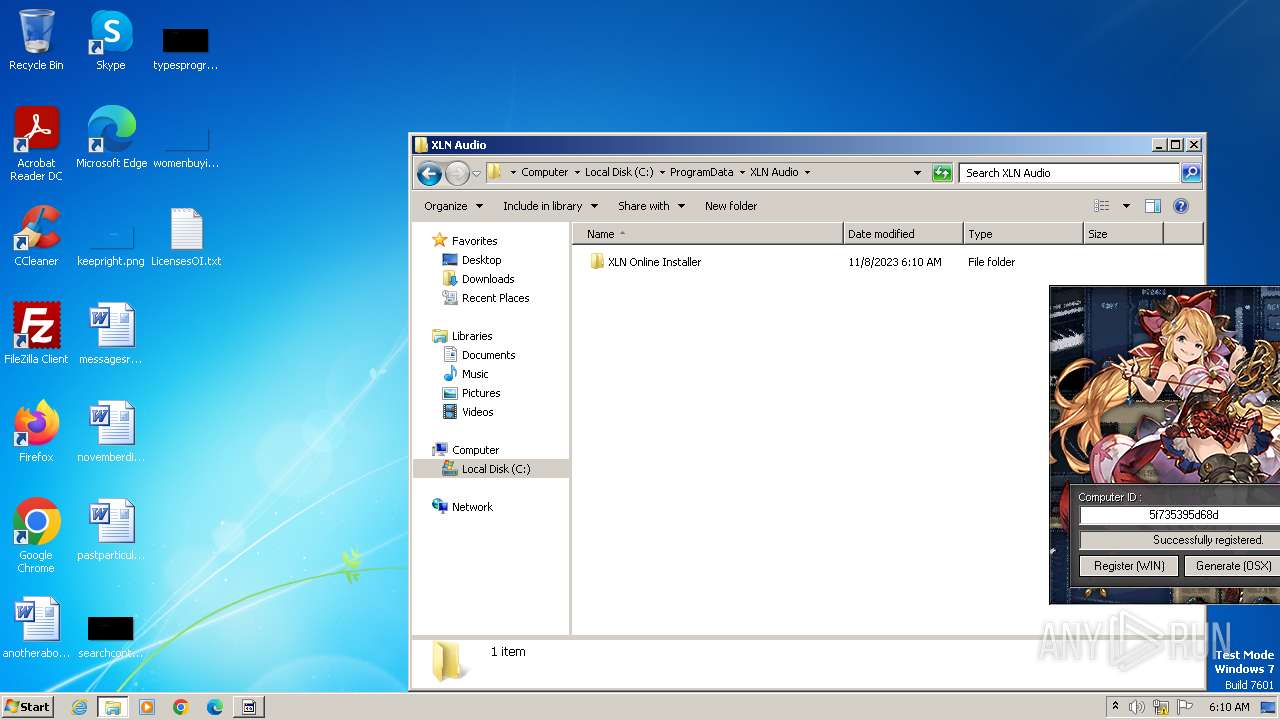Select Network in the navigation pane
Screen dimensions: 1280x720
(x=472, y=507)
